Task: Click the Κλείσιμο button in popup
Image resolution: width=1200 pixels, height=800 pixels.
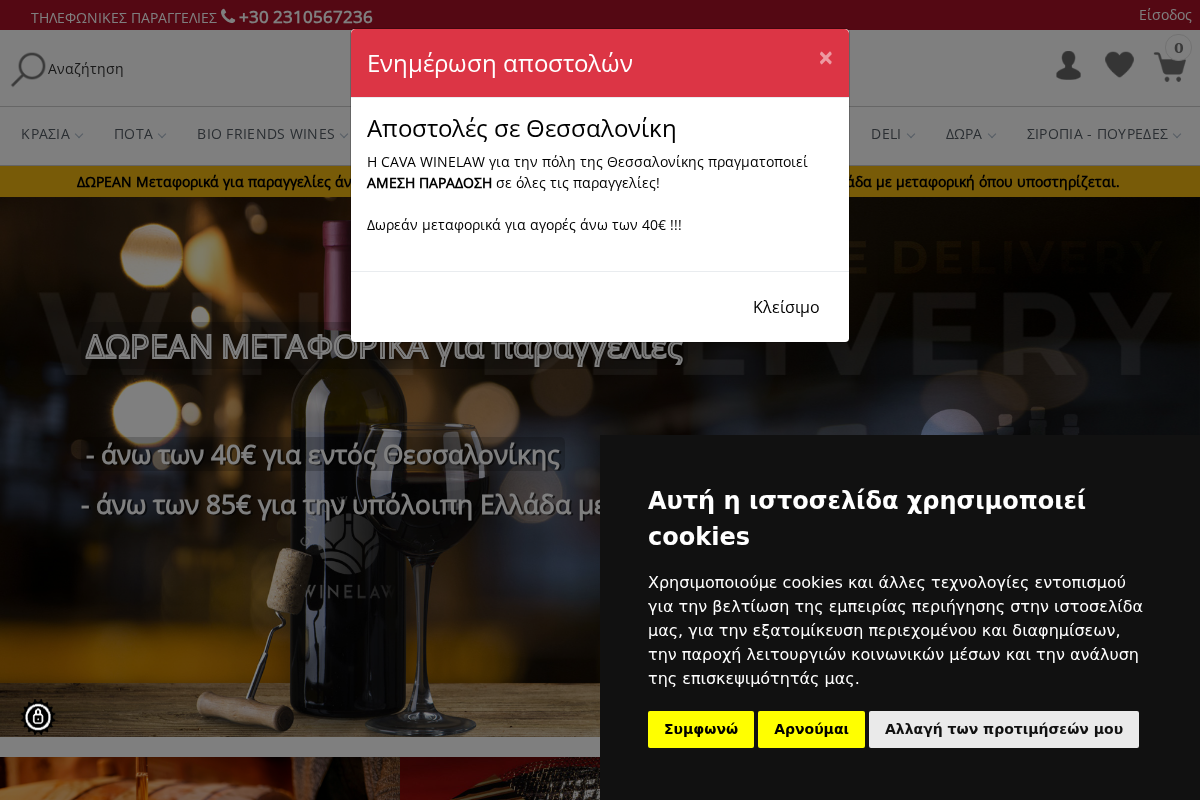Action: [x=786, y=307]
